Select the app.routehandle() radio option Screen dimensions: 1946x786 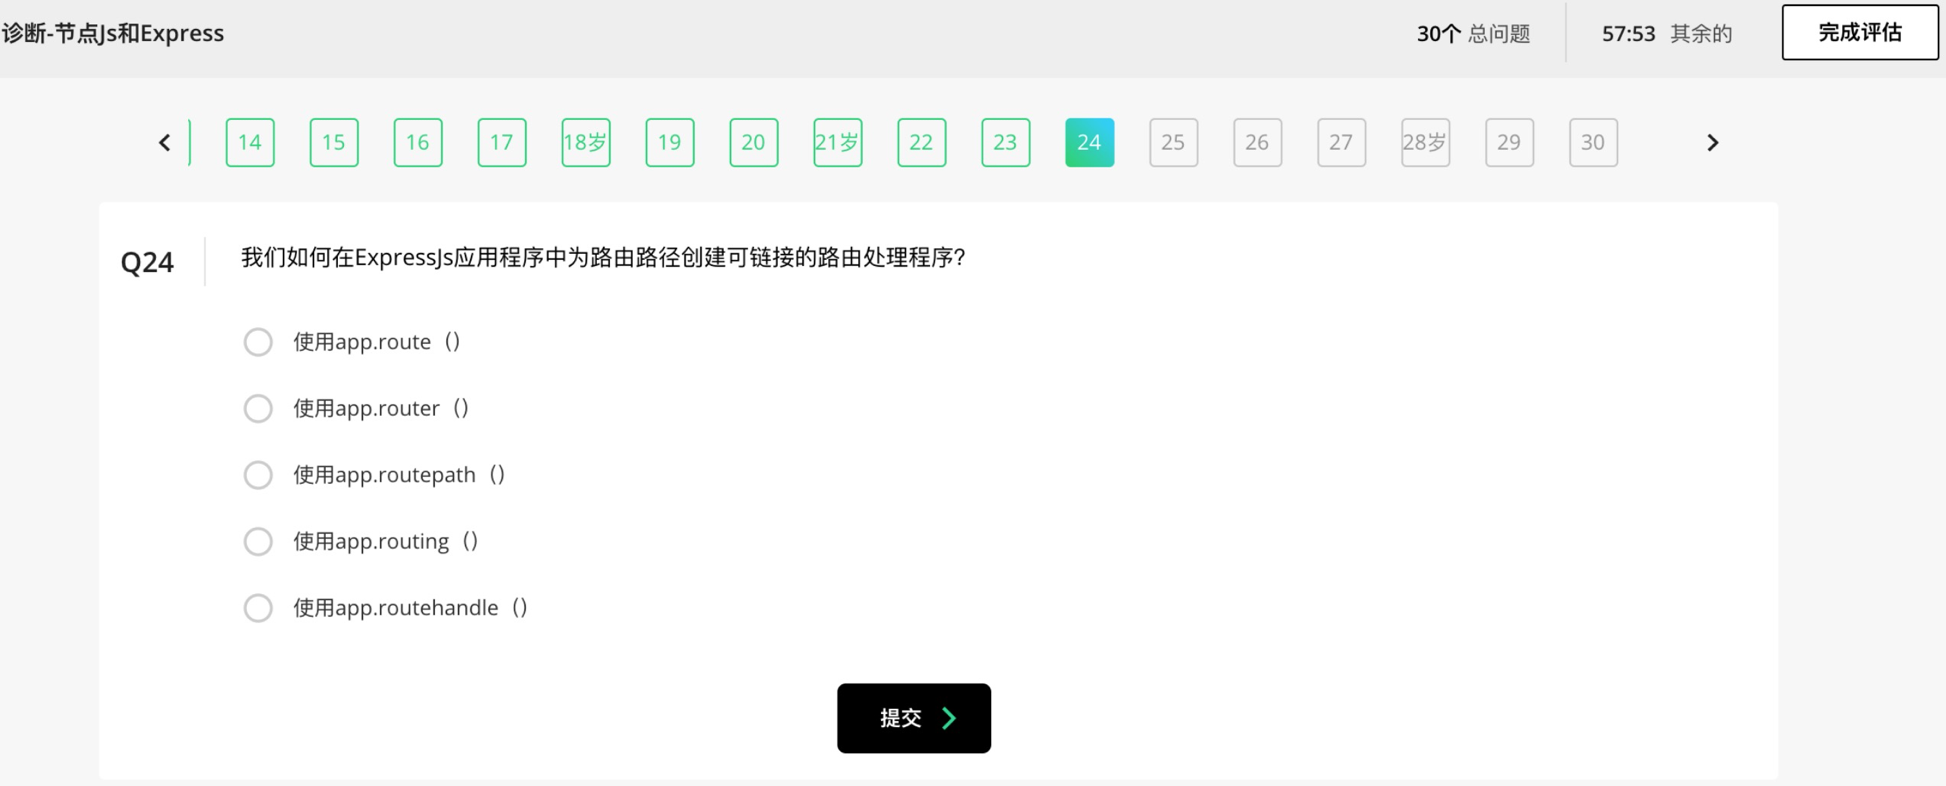point(258,608)
